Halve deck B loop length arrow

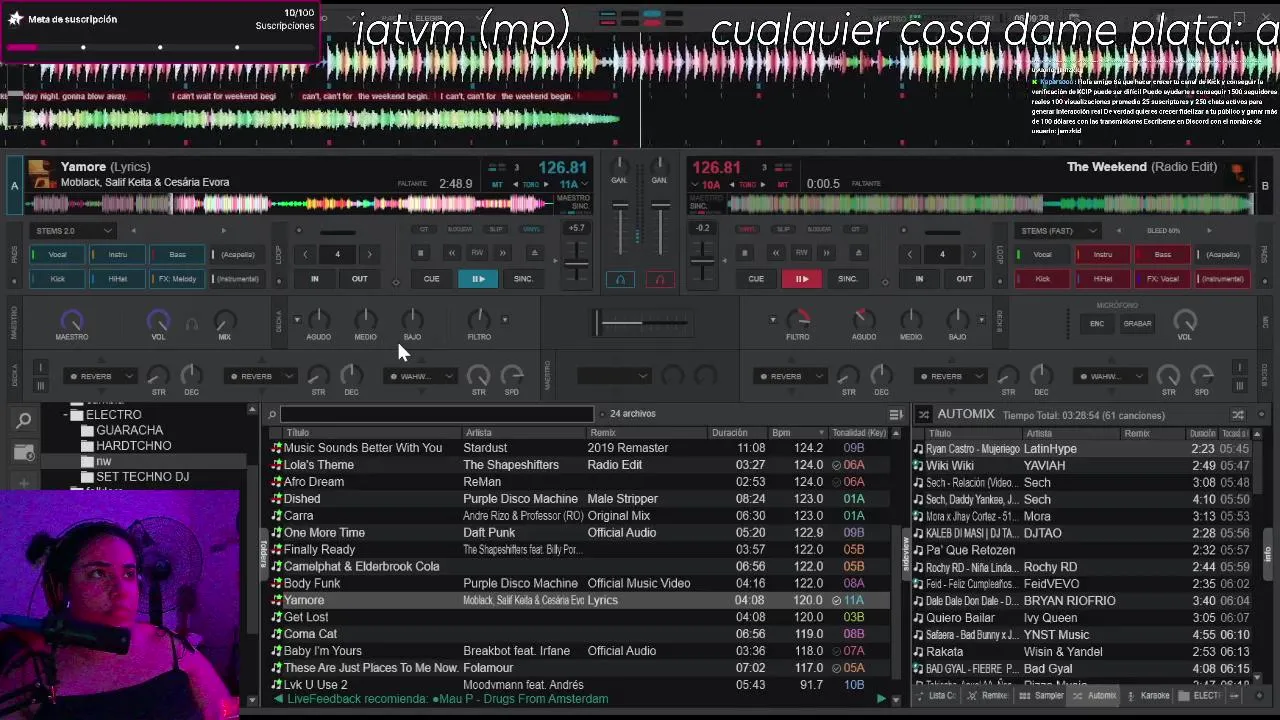909,254
